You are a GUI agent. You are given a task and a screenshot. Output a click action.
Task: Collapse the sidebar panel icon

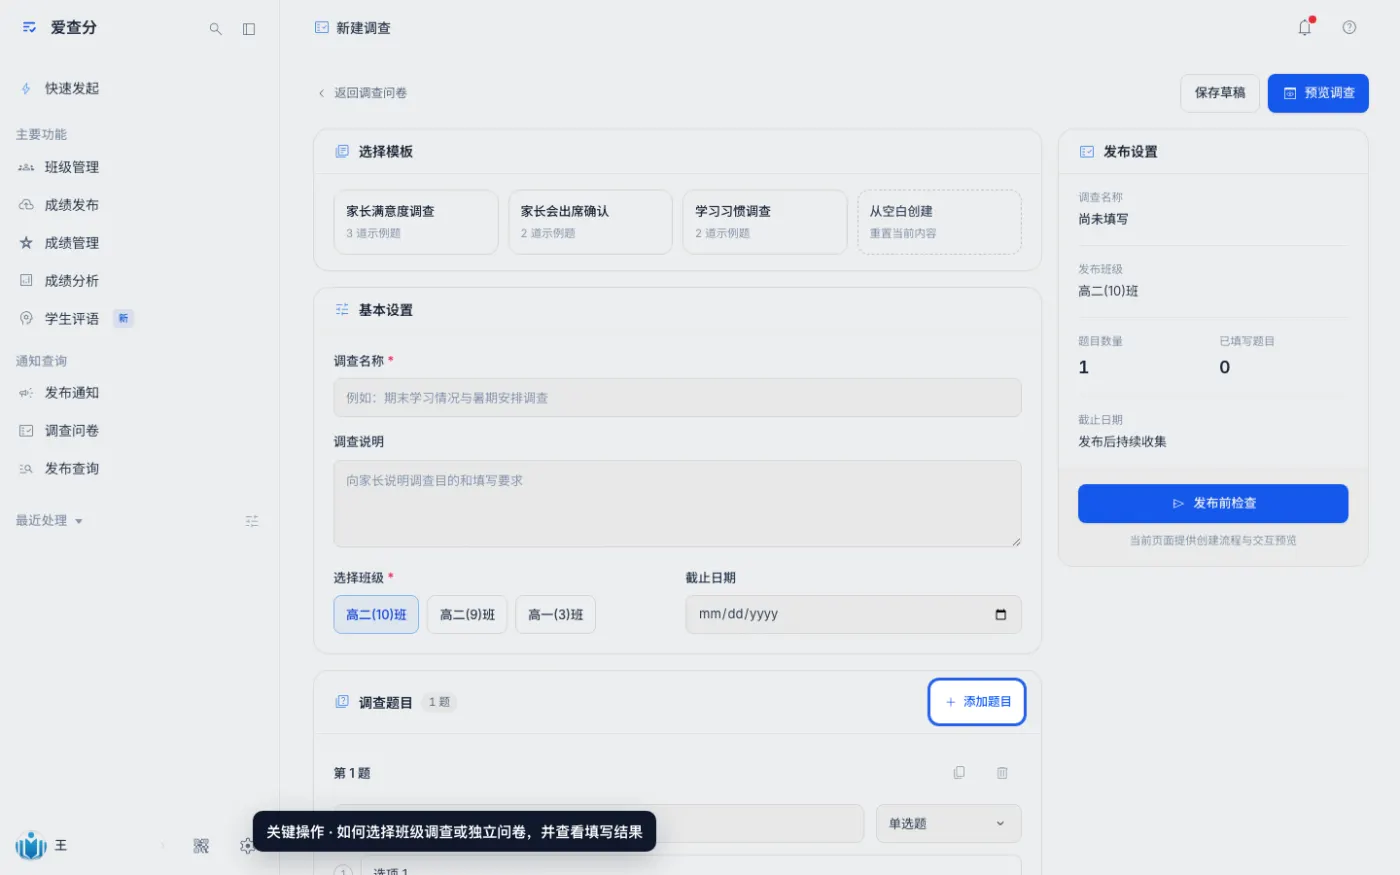tap(249, 29)
